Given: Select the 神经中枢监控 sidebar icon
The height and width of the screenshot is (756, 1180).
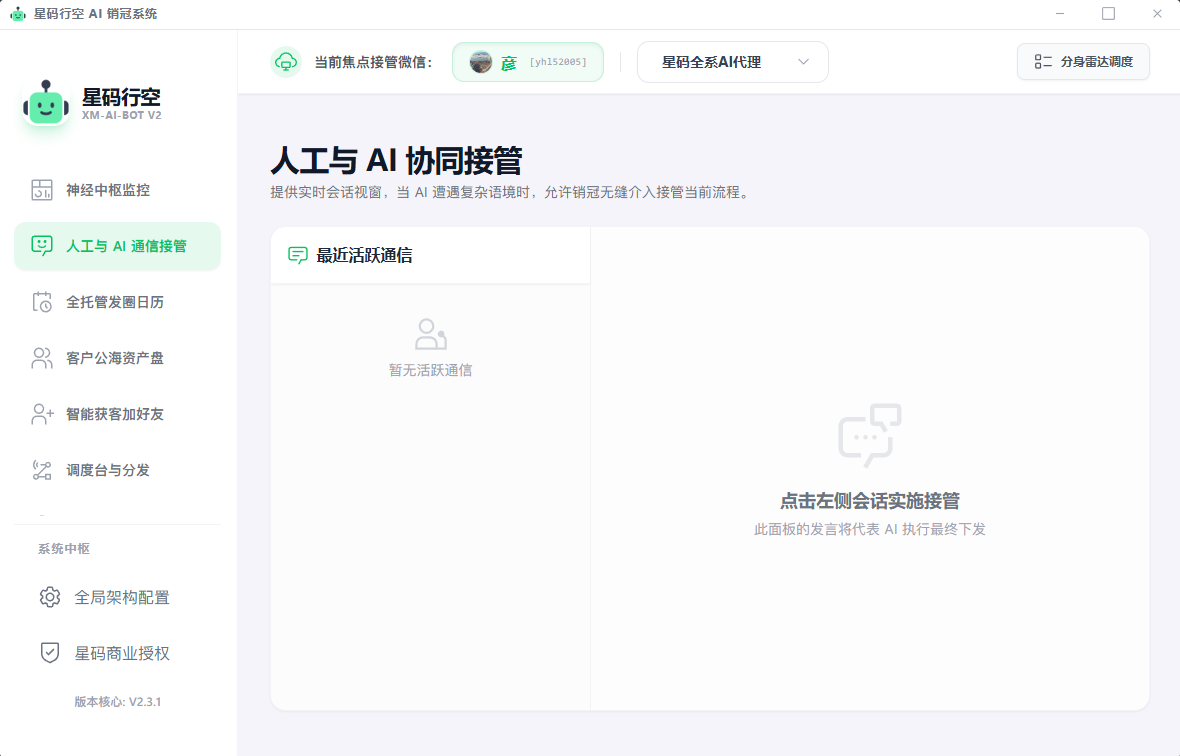Looking at the screenshot, I should click(42, 189).
